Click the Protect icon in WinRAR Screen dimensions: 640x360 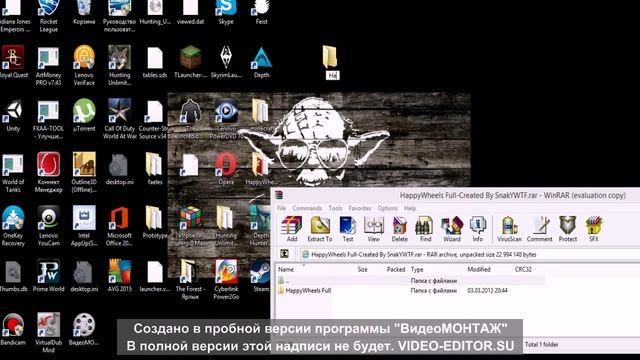click(567, 229)
